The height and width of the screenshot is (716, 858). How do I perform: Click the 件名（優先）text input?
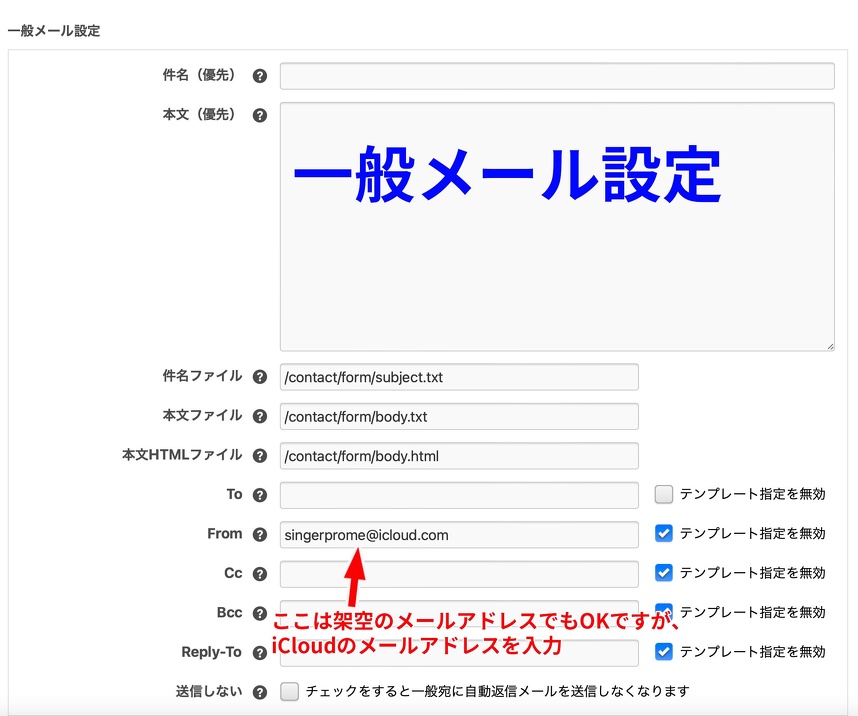point(556,76)
